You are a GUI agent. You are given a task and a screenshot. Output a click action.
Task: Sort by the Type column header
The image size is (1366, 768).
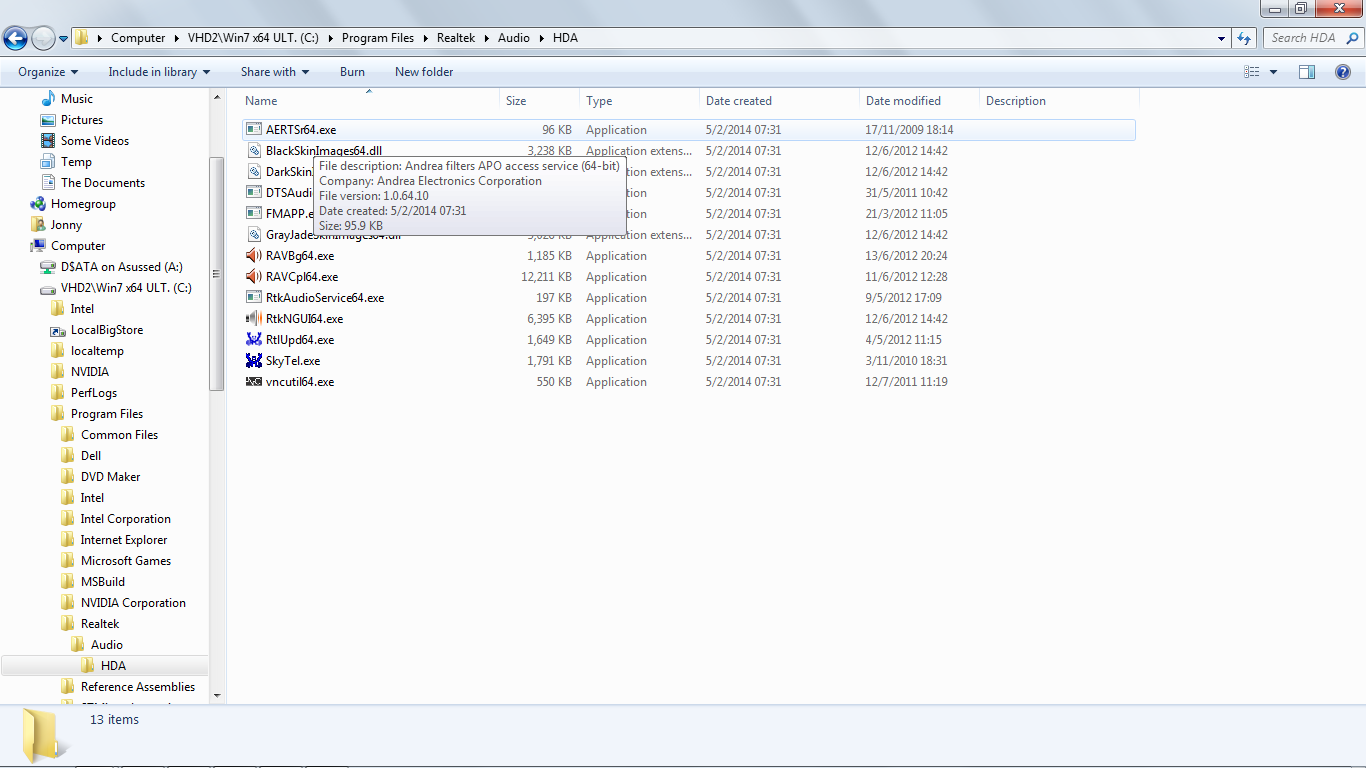tap(640, 101)
